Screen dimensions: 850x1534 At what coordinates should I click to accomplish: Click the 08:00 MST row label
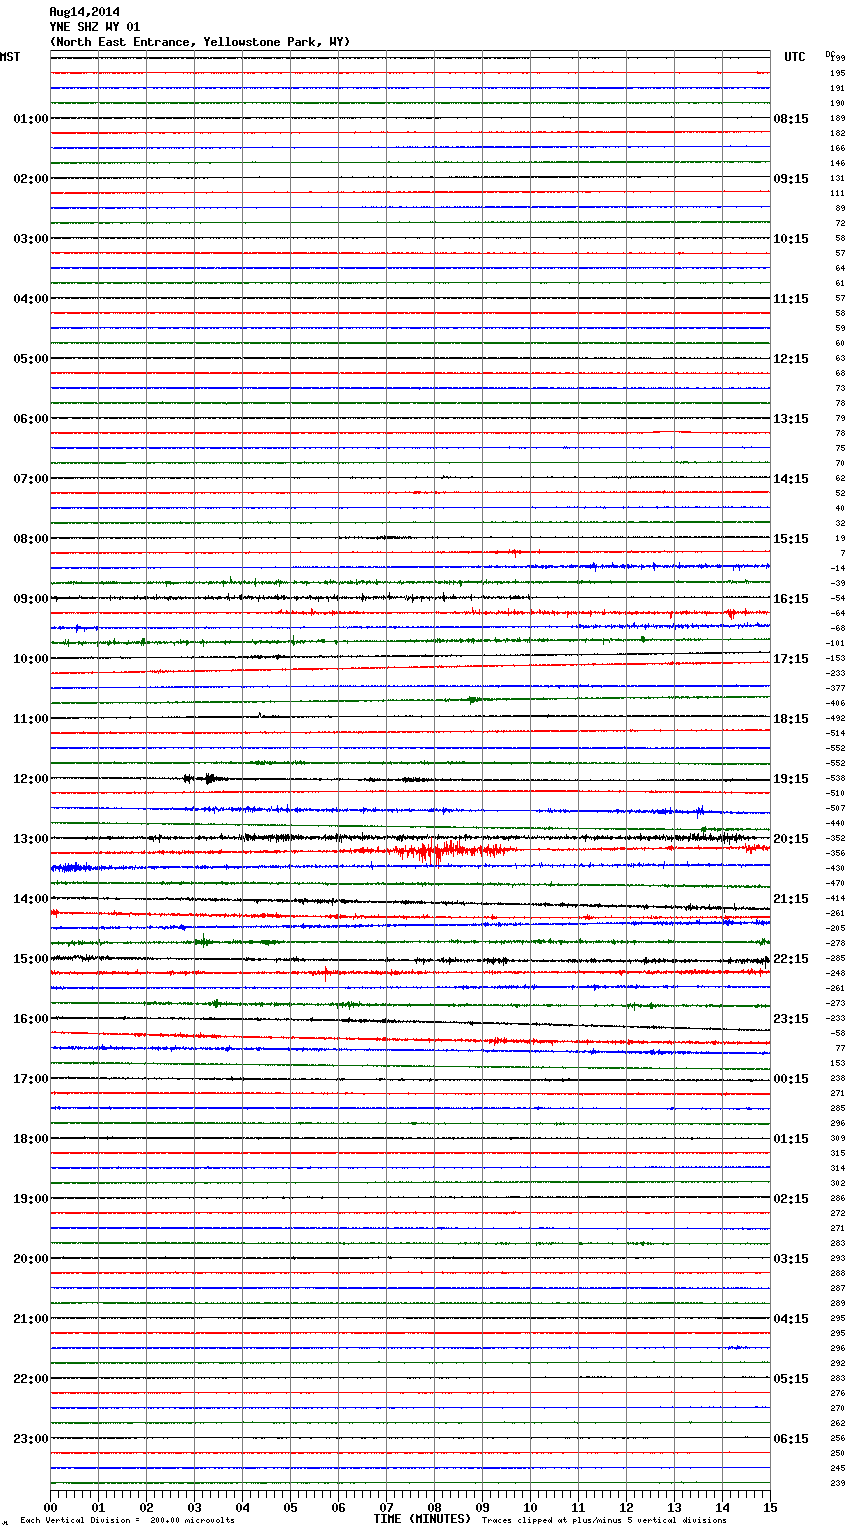click(31, 539)
